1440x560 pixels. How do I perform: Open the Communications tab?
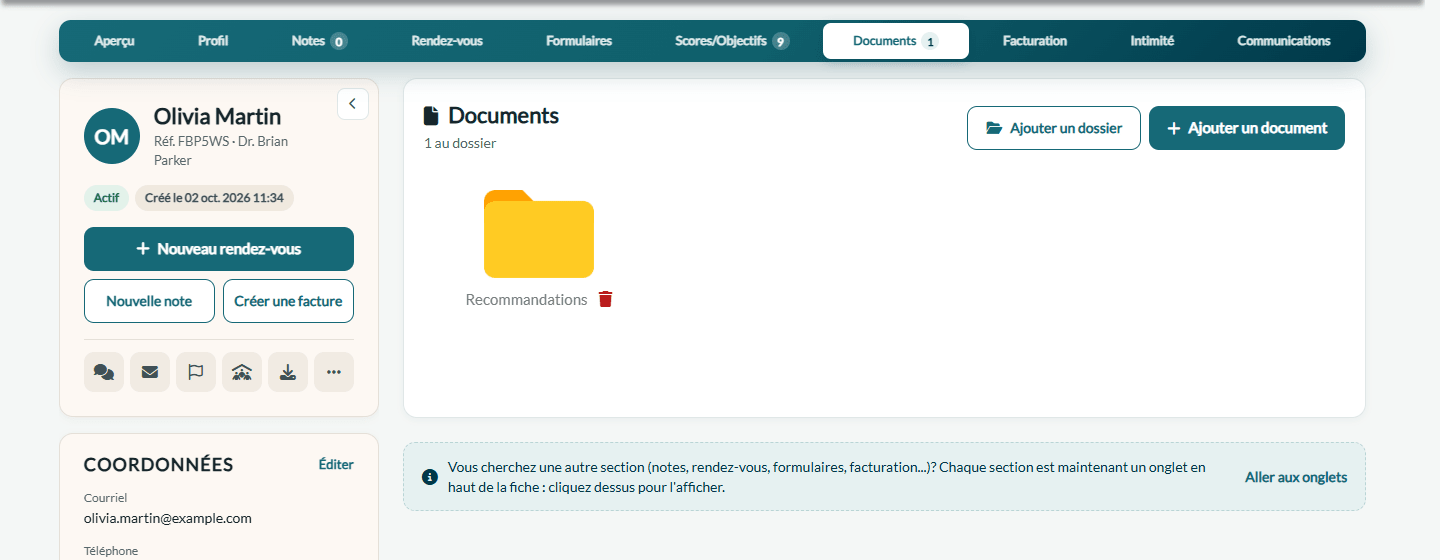click(1284, 41)
